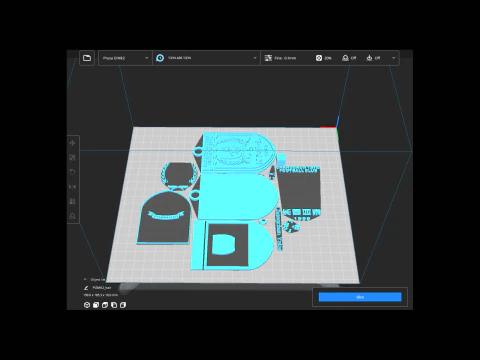Select the Rotate tool
The height and width of the screenshot is (360, 480).
[72, 172]
